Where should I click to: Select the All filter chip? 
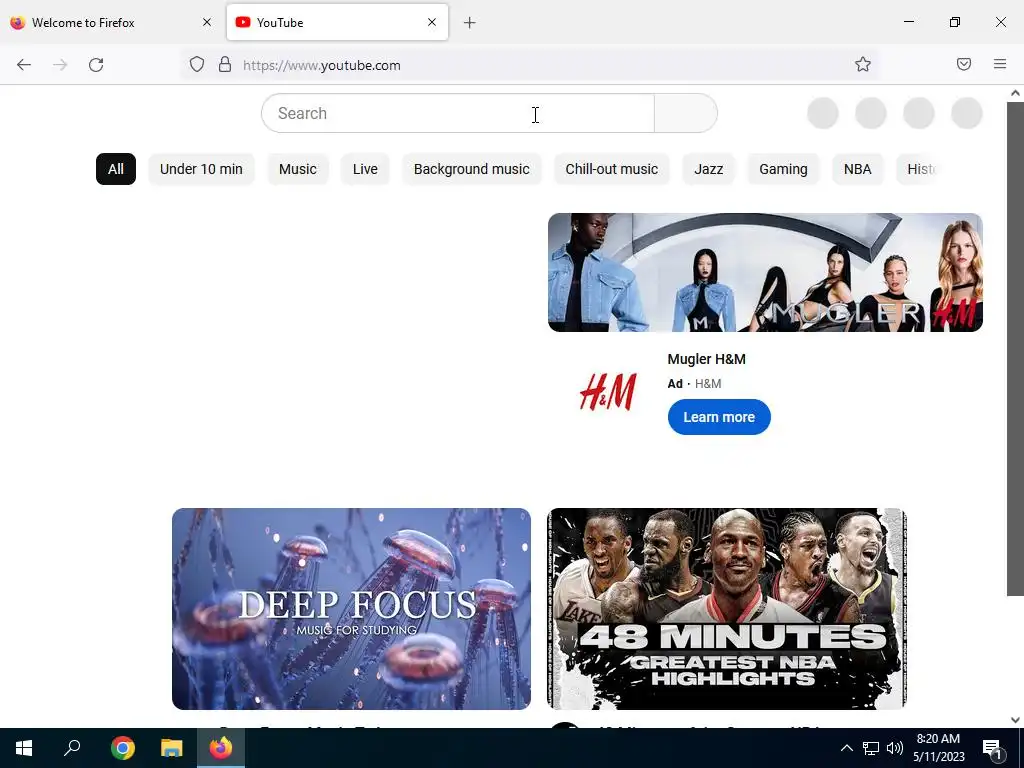pos(116,169)
